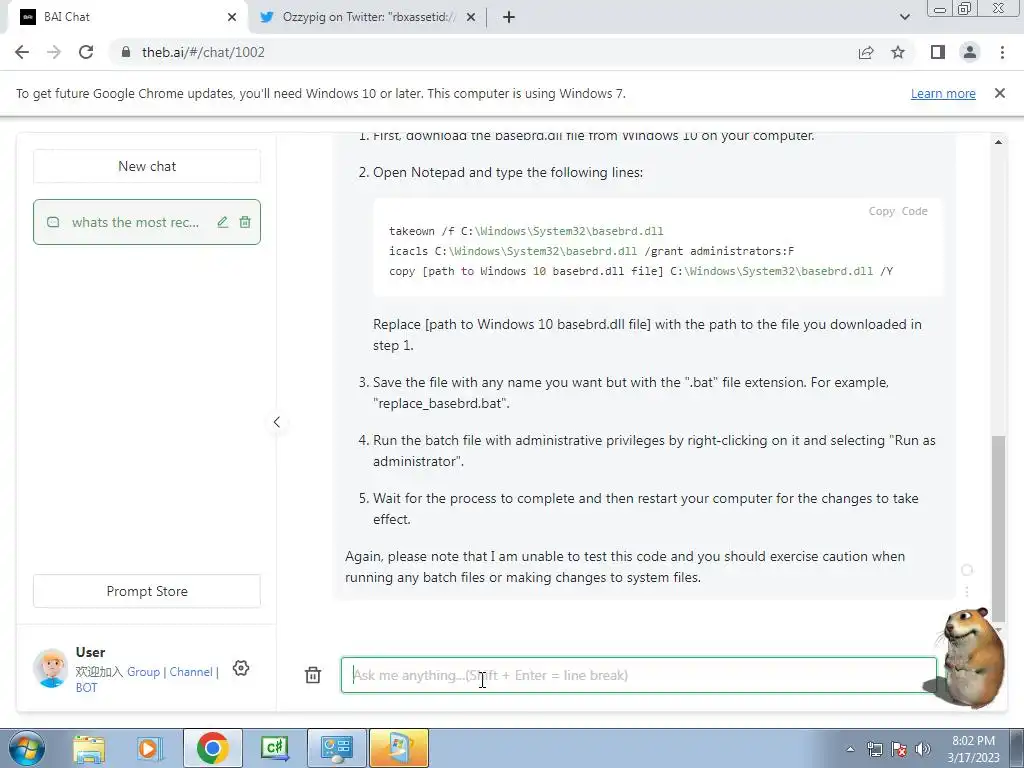Go forward in browser history
The image size is (1024, 768).
54,52
